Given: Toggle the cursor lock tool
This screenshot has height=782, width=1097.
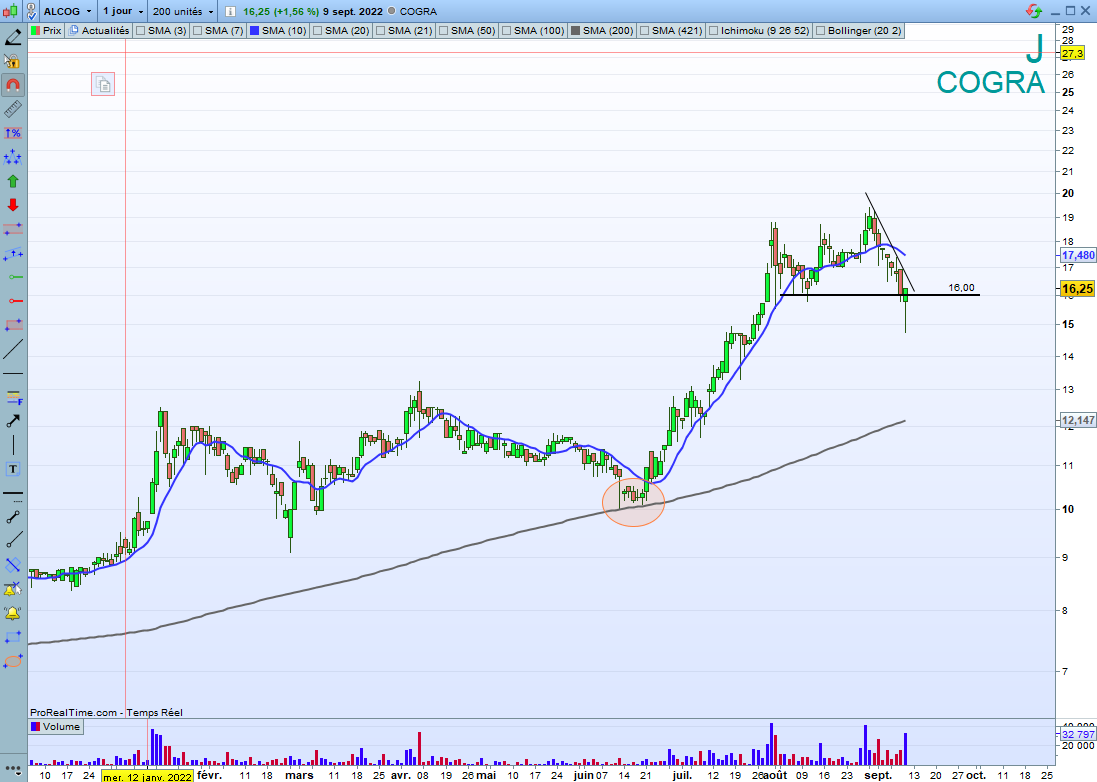Looking at the screenshot, I should pyautogui.click(x=13, y=62).
